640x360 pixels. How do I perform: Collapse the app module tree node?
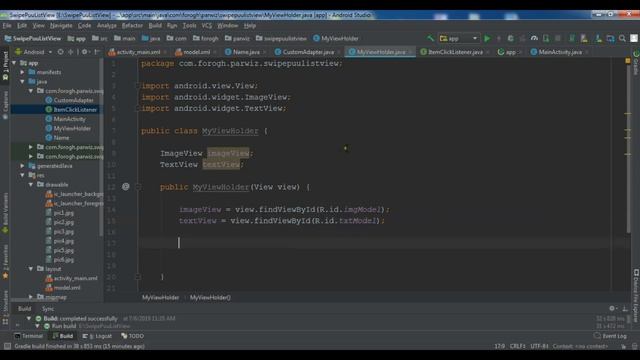14,63
